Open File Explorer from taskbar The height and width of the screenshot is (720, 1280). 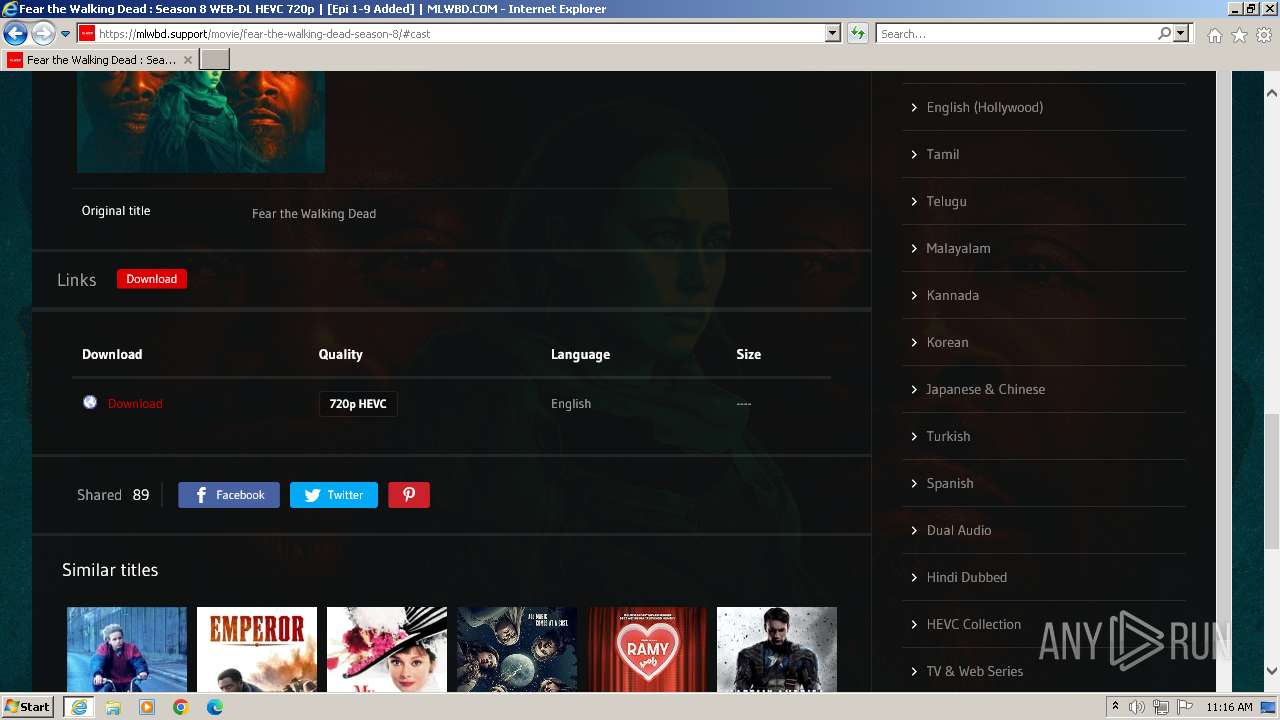(113, 707)
